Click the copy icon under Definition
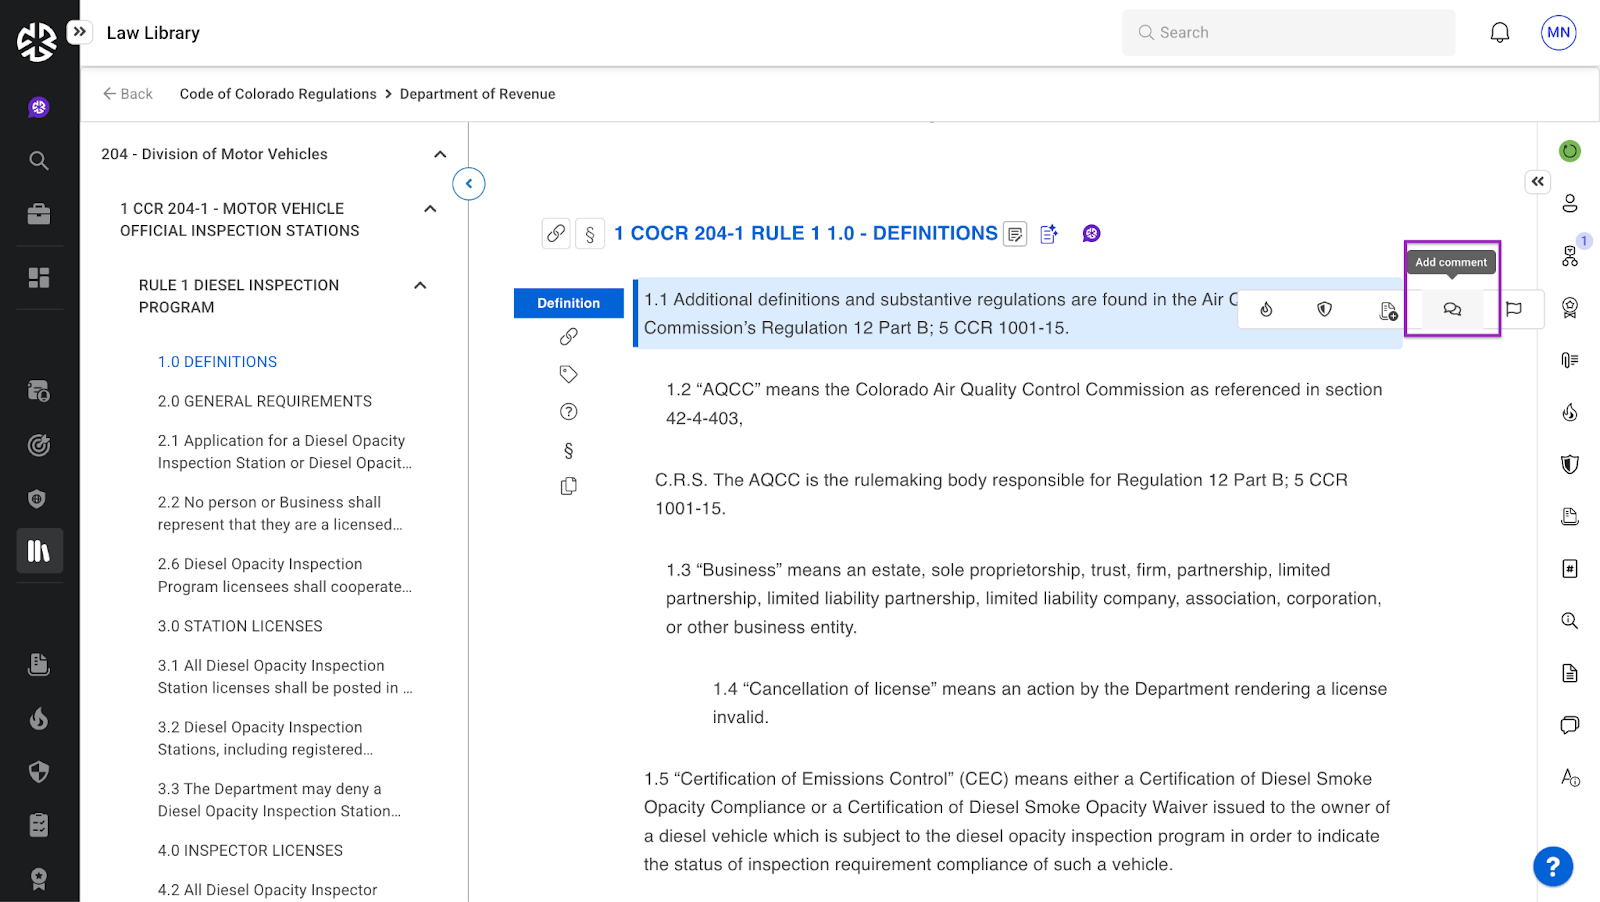The width and height of the screenshot is (1600, 902). pyautogui.click(x=568, y=487)
